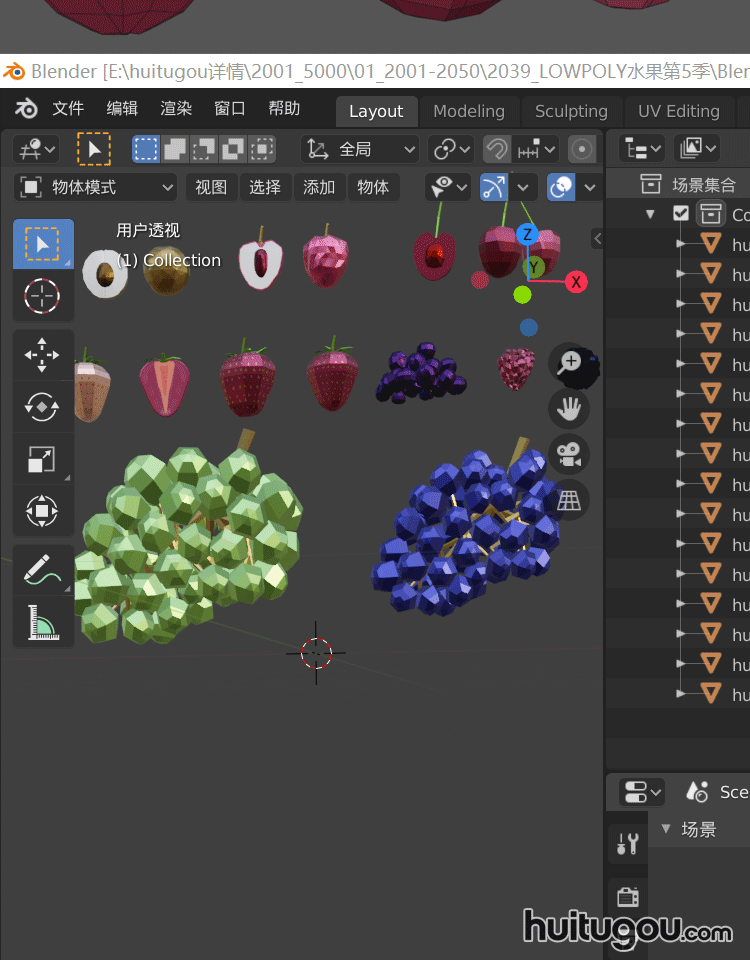Viewport: 750px width, 960px height.
Task: Collapse the 场景 panel in properties
Action: pyautogui.click(x=667, y=829)
